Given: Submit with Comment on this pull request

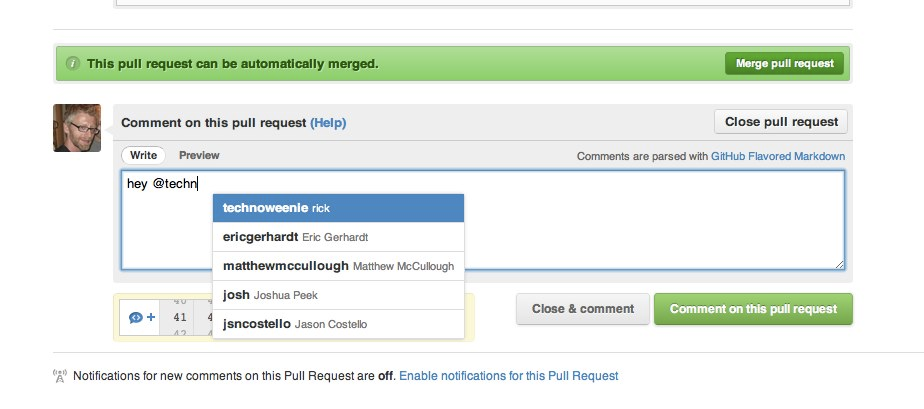Looking at the screenshot, I should [753, 309].
